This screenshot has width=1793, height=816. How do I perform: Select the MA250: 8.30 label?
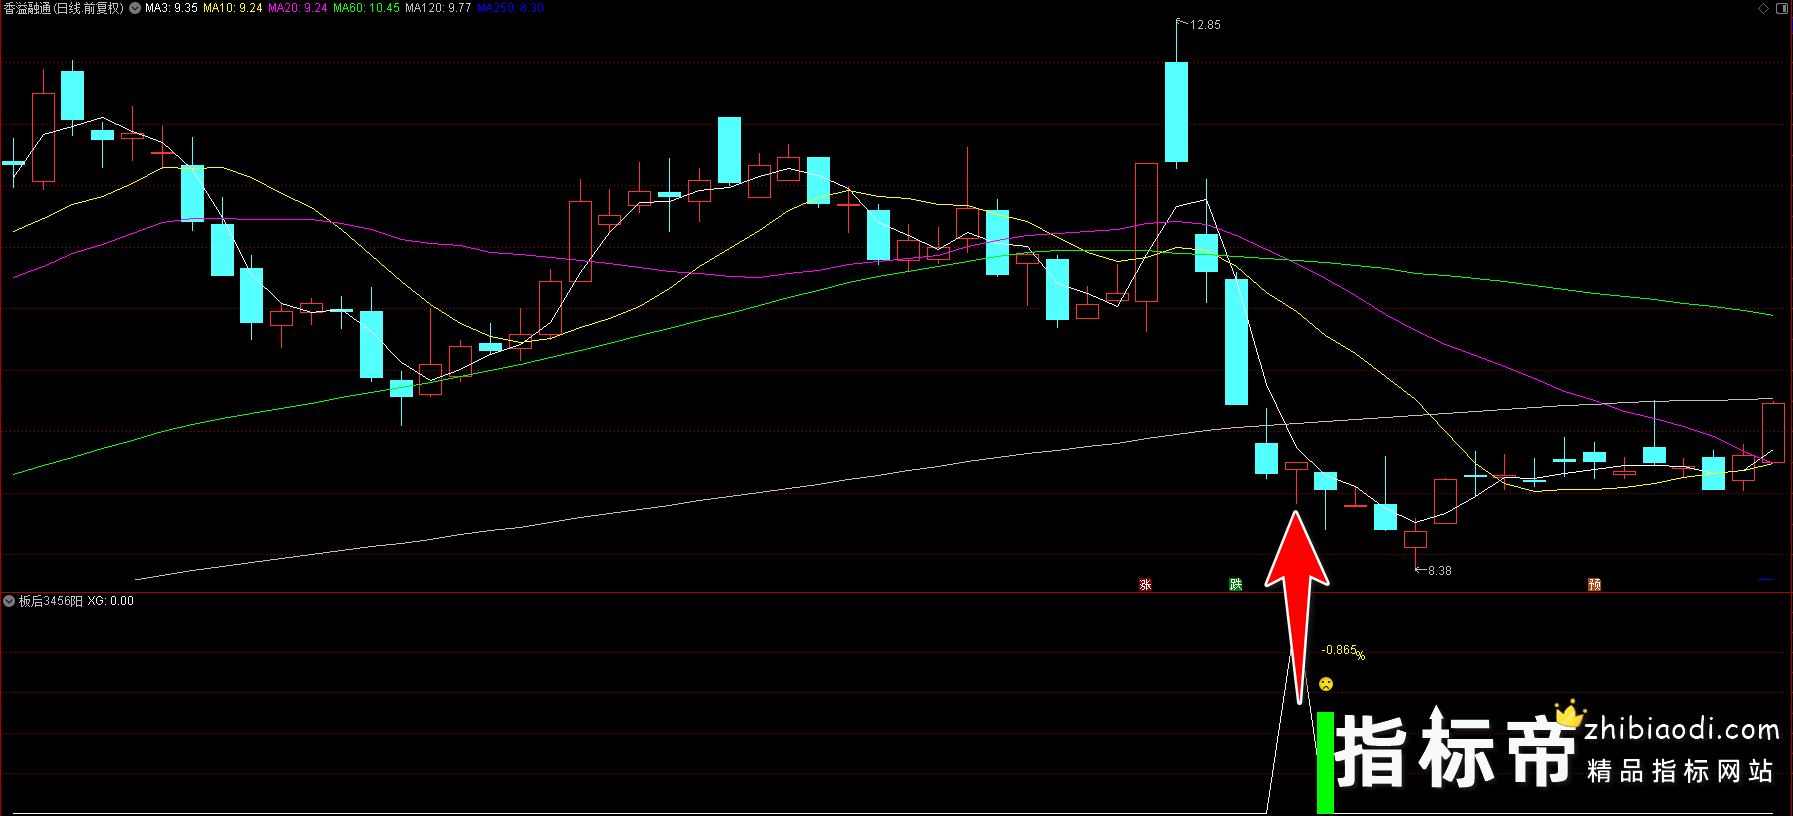pos(510,8)
